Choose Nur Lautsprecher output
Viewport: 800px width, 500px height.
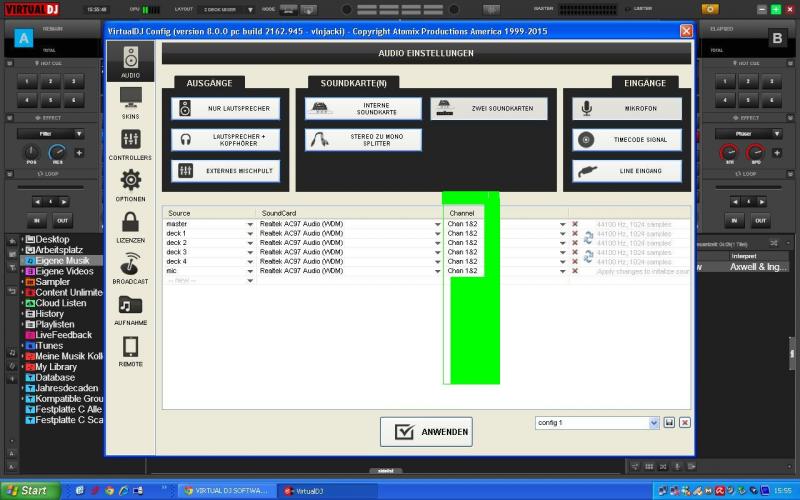(226, 109)
